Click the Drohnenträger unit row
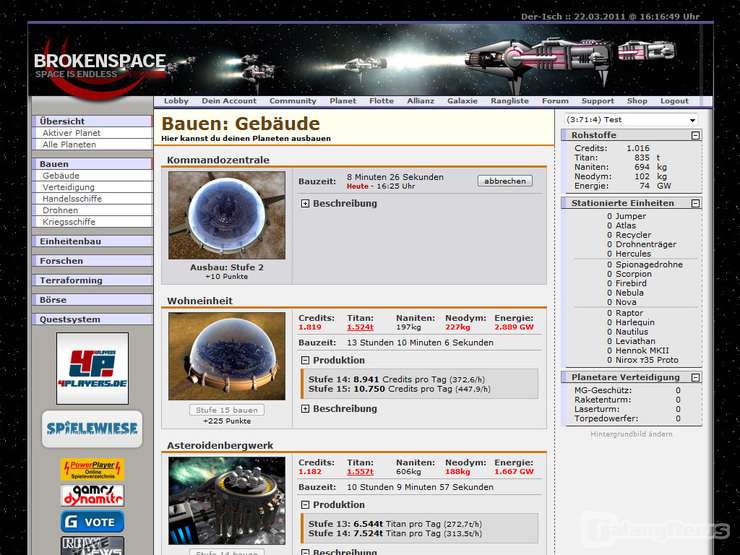This screenshot has width=740, height=555. [641, 244]
